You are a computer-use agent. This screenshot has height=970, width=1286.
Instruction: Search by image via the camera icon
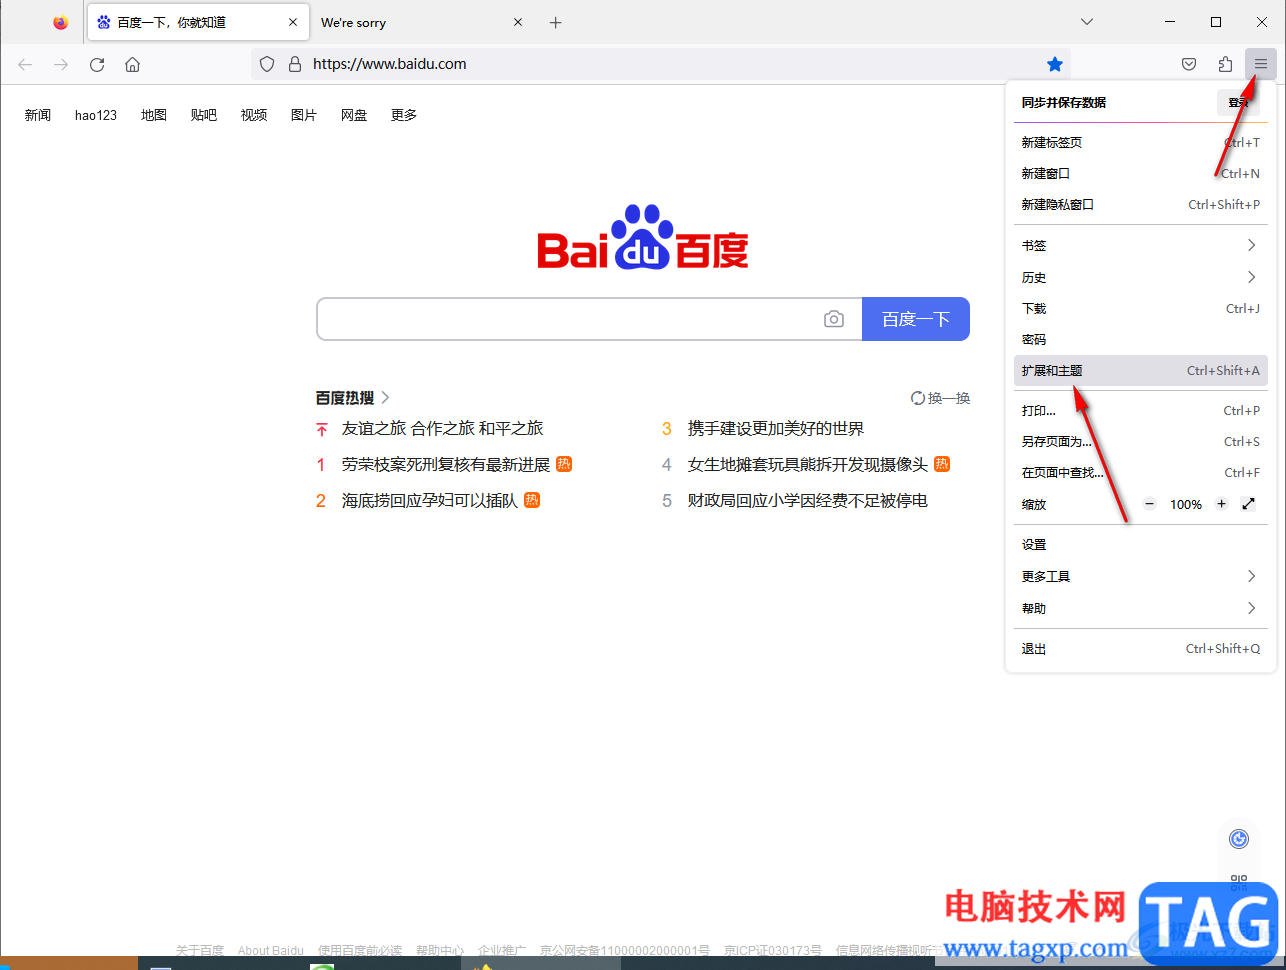coord(834,319)
